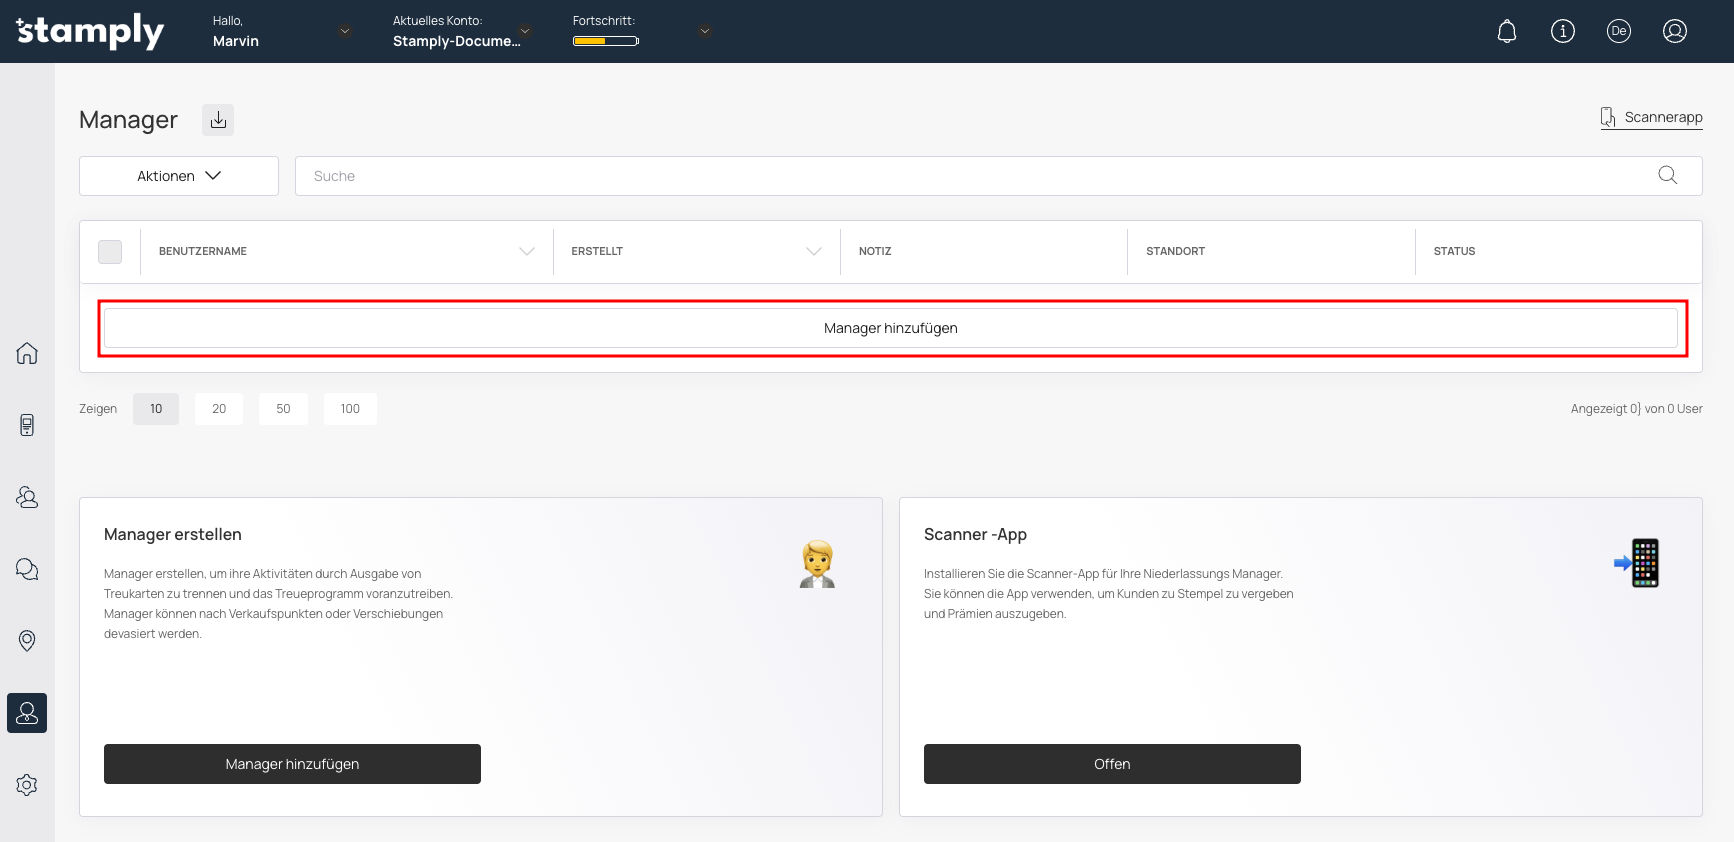Open the locations pin icon in sidebar
This screenshot has width=1734, height=842.
point(27,641)
